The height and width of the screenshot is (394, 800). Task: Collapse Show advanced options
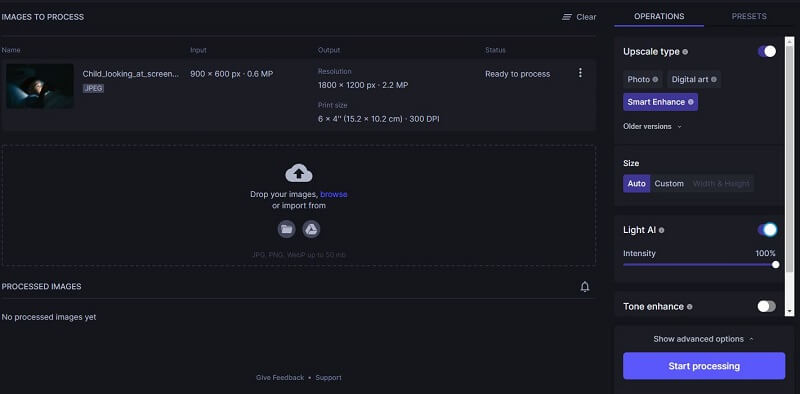pyautogui.click(x=704, y=339)
